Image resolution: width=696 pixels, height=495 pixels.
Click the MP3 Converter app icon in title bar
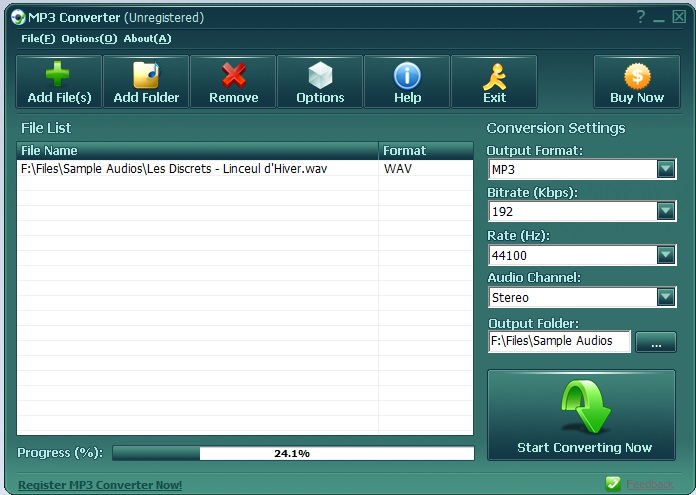18,17
